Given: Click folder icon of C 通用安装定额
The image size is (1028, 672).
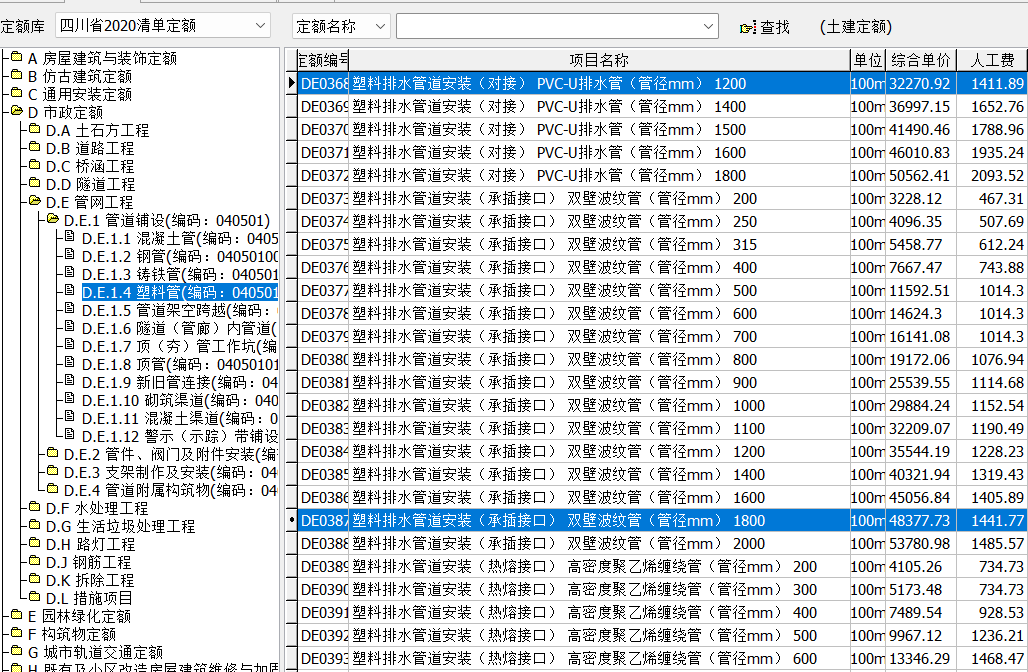Looking at the screenshot, I should tap(17, 93).
